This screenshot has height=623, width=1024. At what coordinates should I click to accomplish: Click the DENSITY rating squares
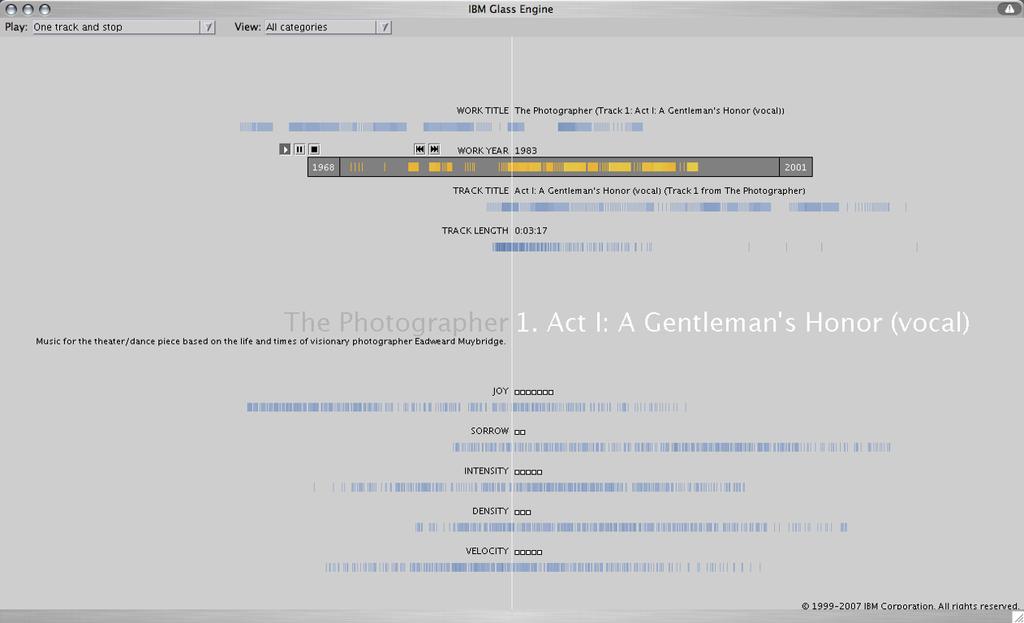522,513
